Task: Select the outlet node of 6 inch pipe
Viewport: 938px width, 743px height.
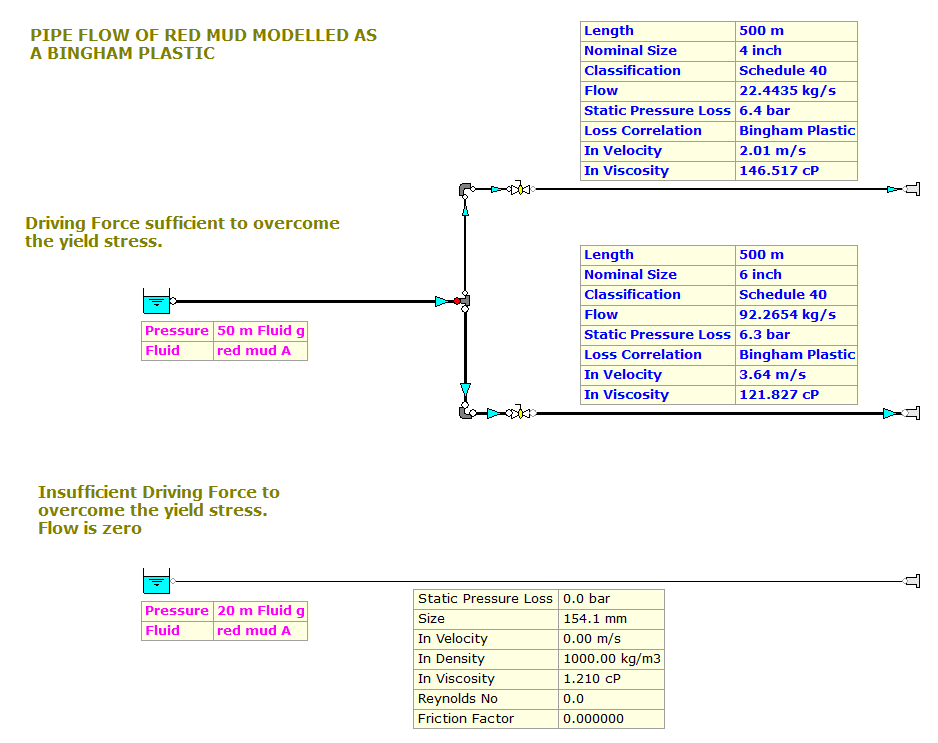Action: [x=912, y=413]
